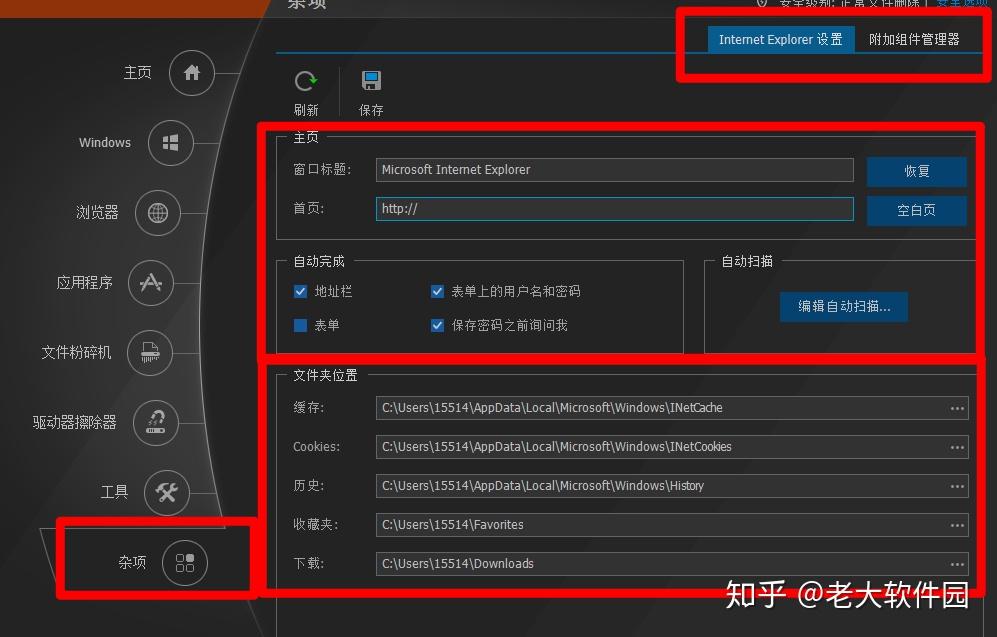This screenshot has width=997, height=637.
Task: Browse for the 下载 downloads folder path
Action: point(958,565)
